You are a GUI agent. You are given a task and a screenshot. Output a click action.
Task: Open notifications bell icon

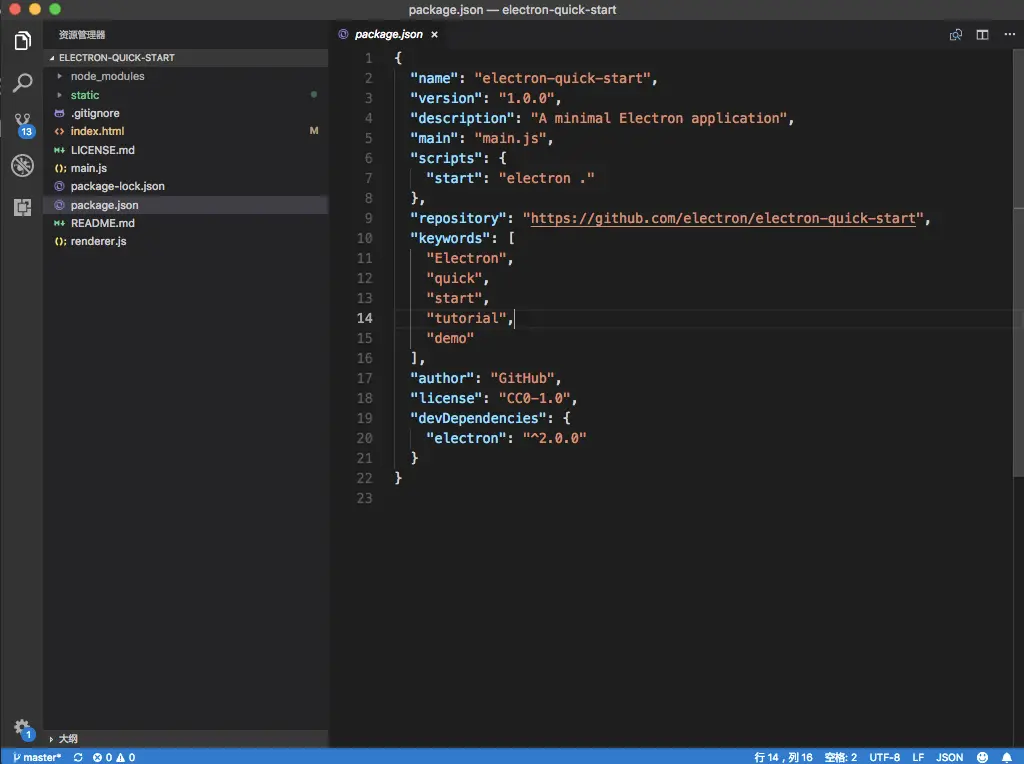1007,757
